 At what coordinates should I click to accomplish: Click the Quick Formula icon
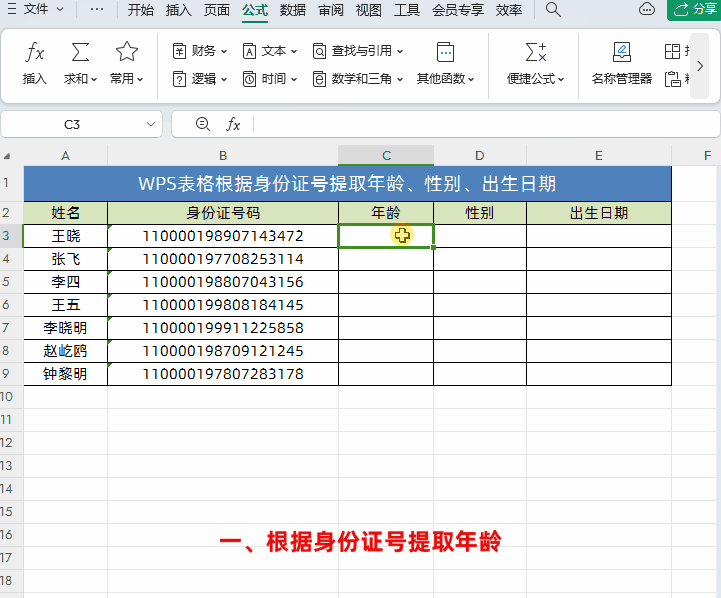[536, 52]
